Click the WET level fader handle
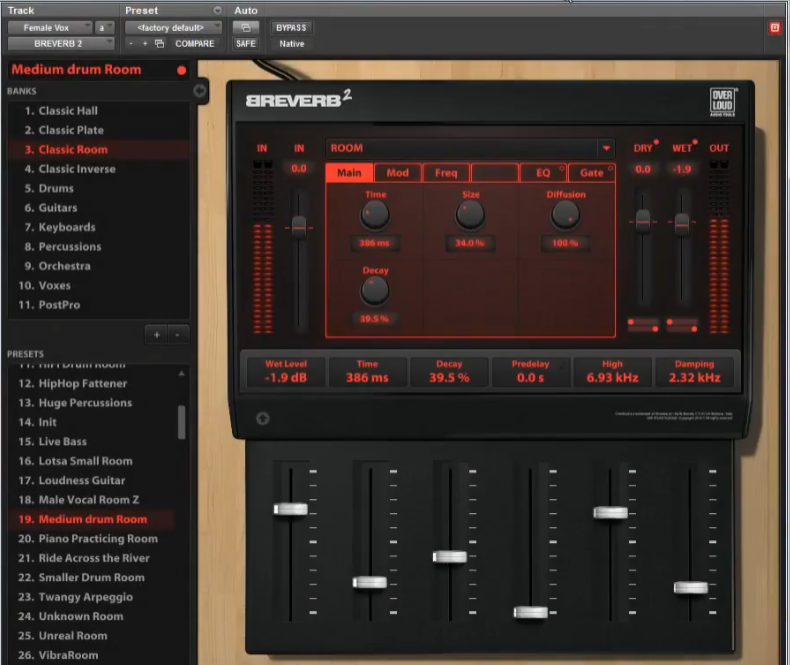790x665 pixels. pyautogui.click(x=682, y=224)
